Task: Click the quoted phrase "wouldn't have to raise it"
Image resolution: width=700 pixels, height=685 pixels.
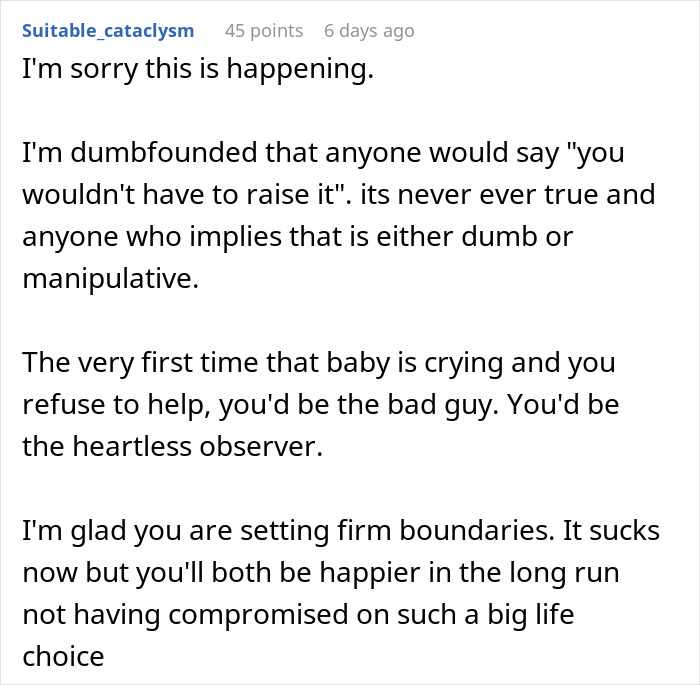Action: (x=179, y=194)
